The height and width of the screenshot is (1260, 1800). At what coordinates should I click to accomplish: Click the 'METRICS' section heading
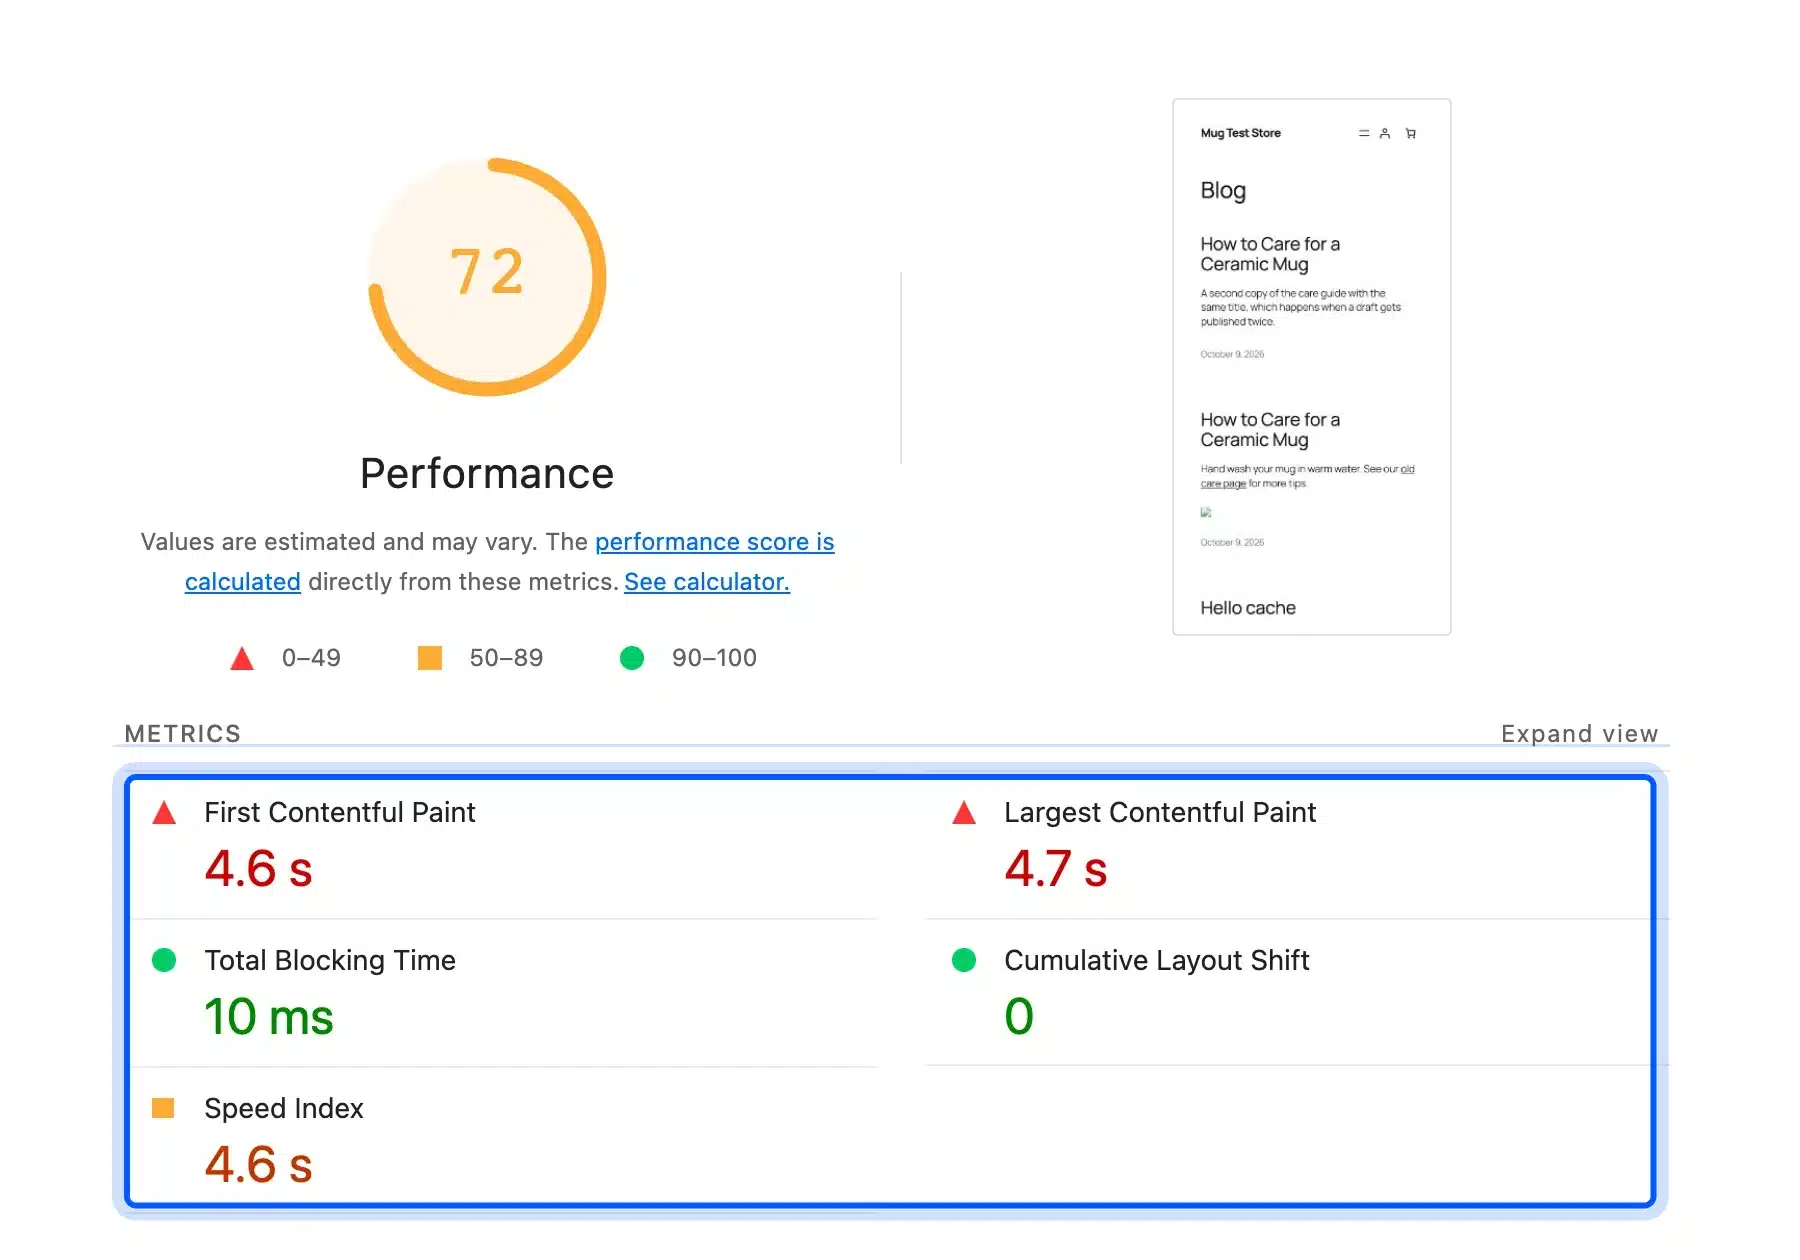(x=183, y=734)
